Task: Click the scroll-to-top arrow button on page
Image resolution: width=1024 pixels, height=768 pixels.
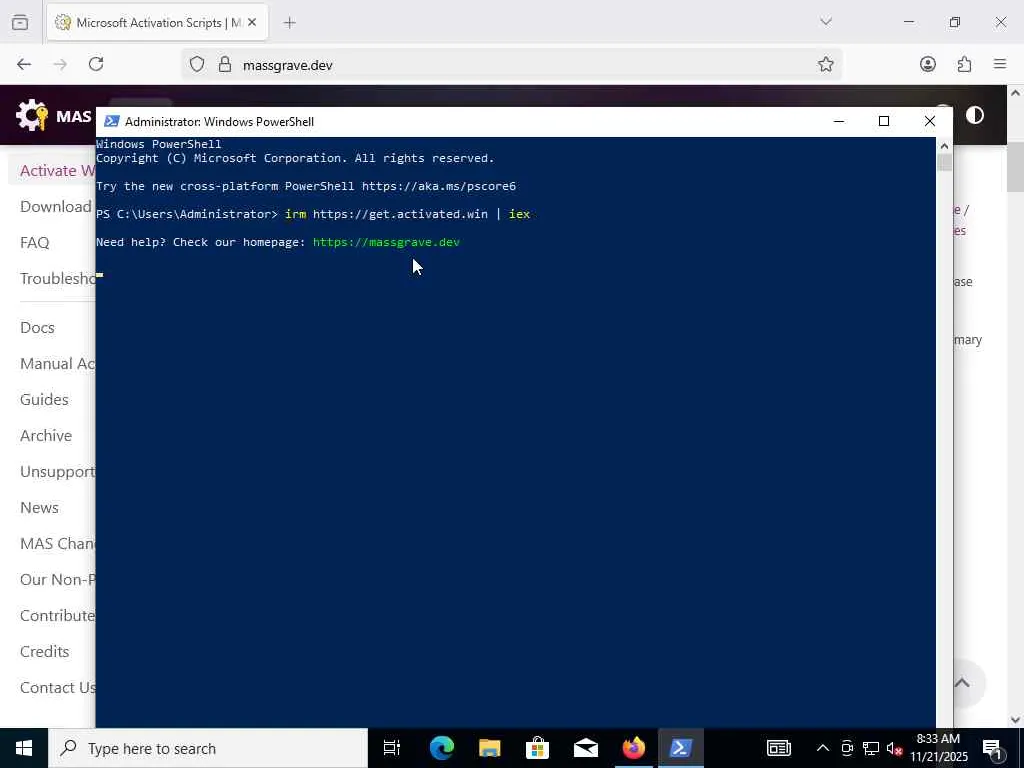Action: click(961, 683)
